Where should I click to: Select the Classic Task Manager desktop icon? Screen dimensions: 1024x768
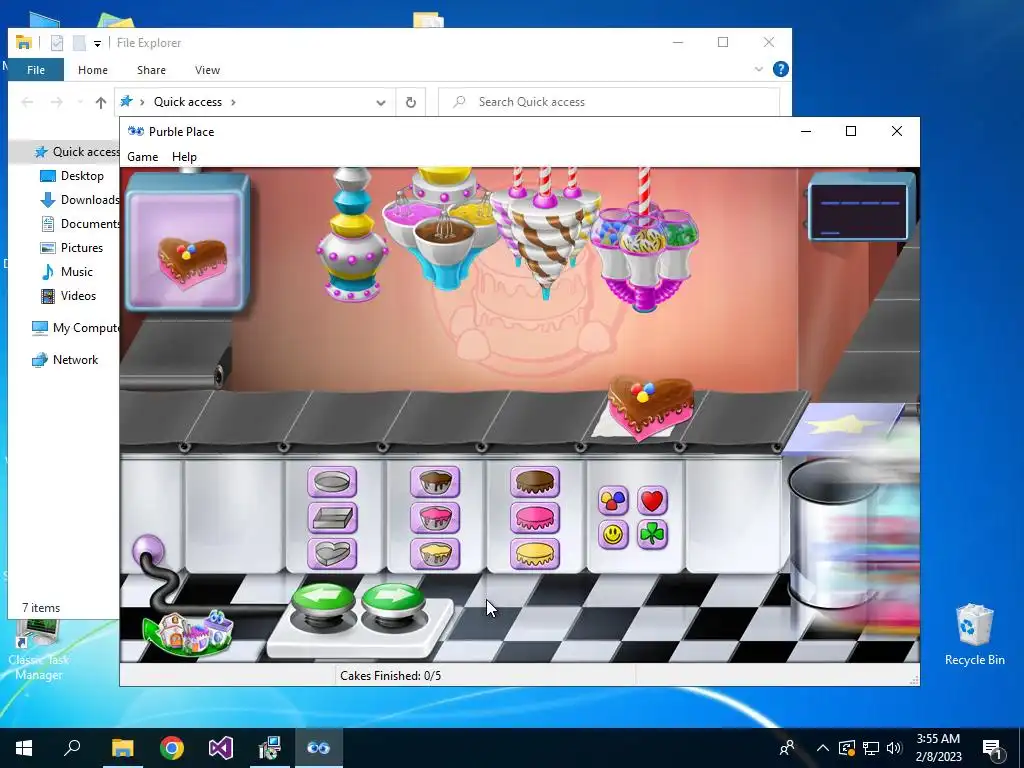[x=39, y=649]
